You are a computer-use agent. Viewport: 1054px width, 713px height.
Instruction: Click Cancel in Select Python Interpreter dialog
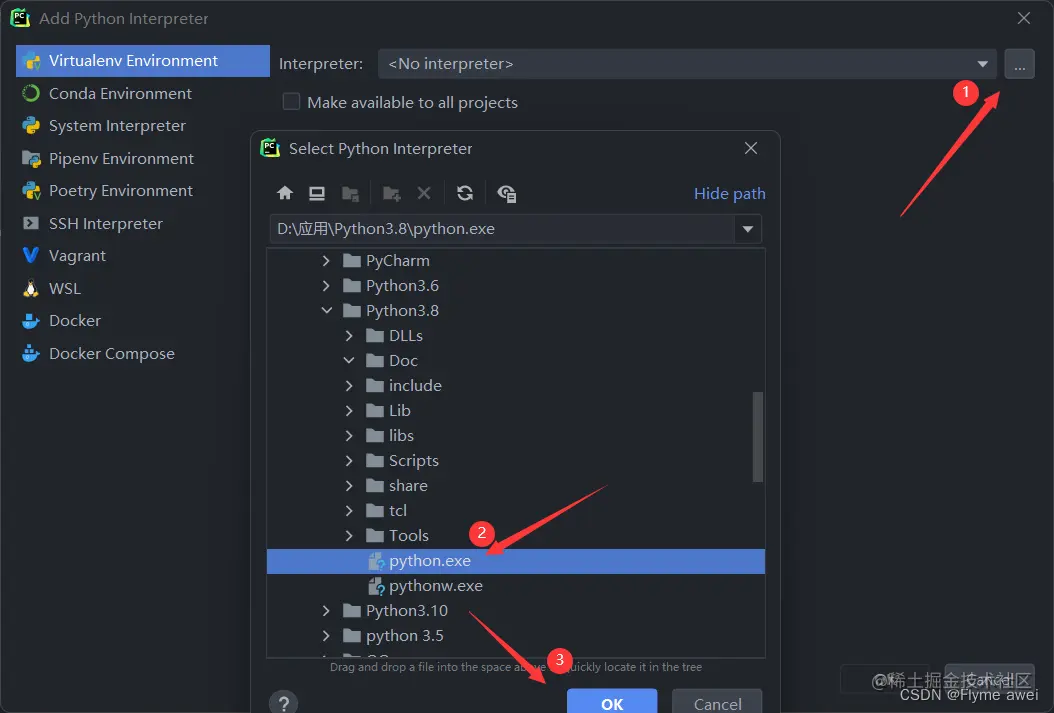pos(717,702)
